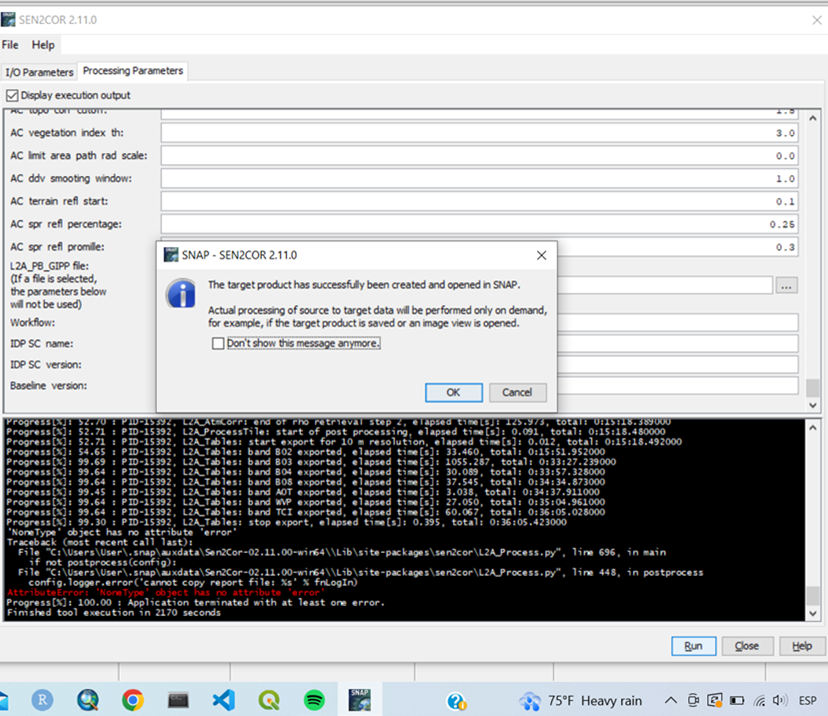This screenshot has height=716, width=828.
Task: Edit AC spr refl percentage field
Action: point(479,224)
